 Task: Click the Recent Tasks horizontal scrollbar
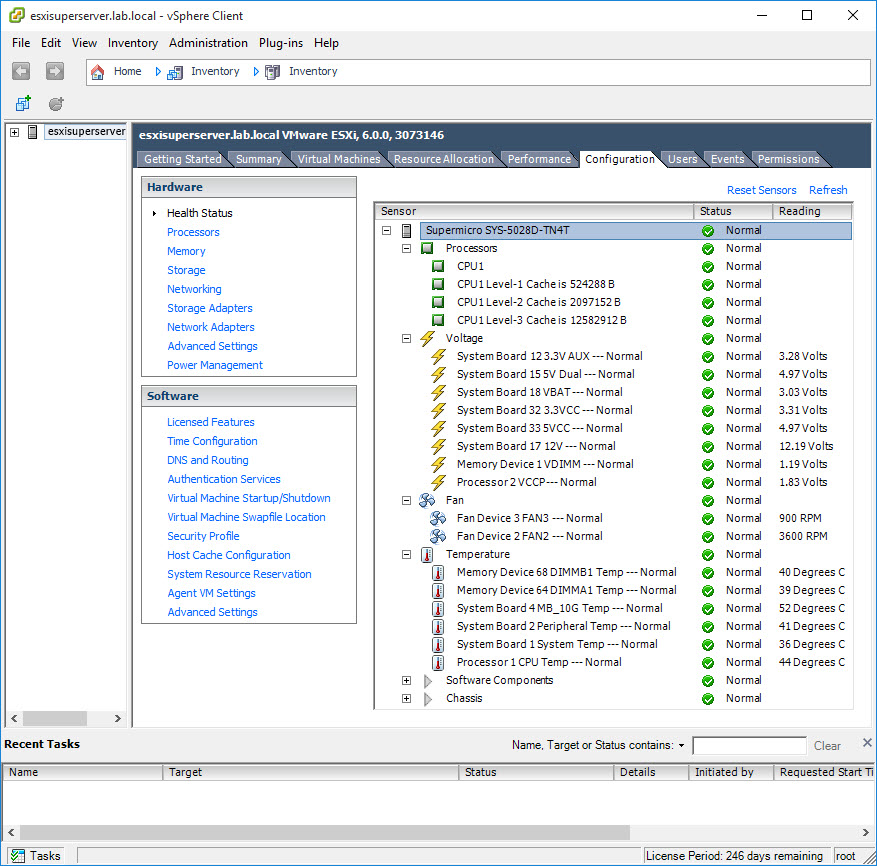click(x=325, y=832)
